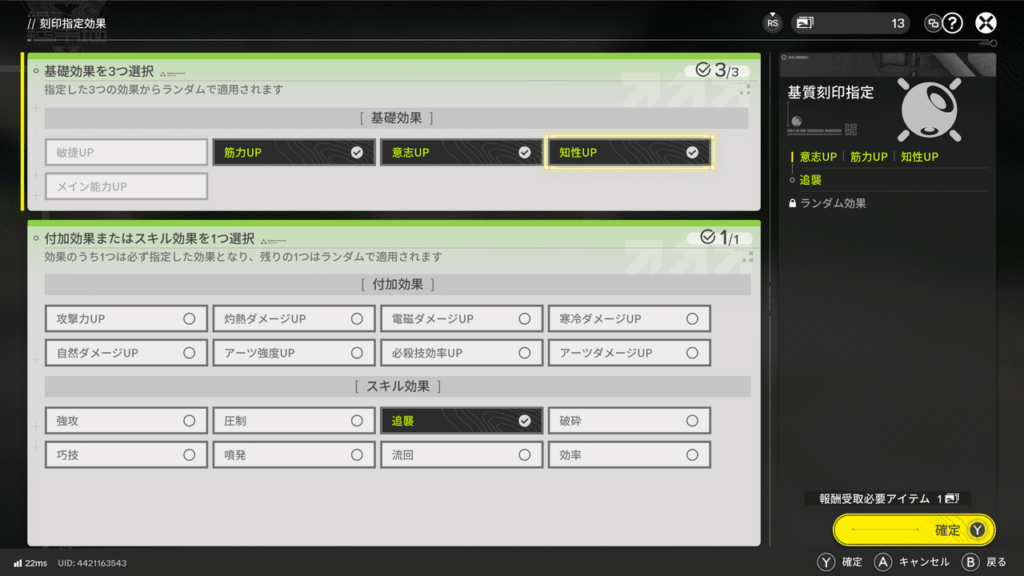Uncheck the 意志UP base effect

click(x=461, y=152)
